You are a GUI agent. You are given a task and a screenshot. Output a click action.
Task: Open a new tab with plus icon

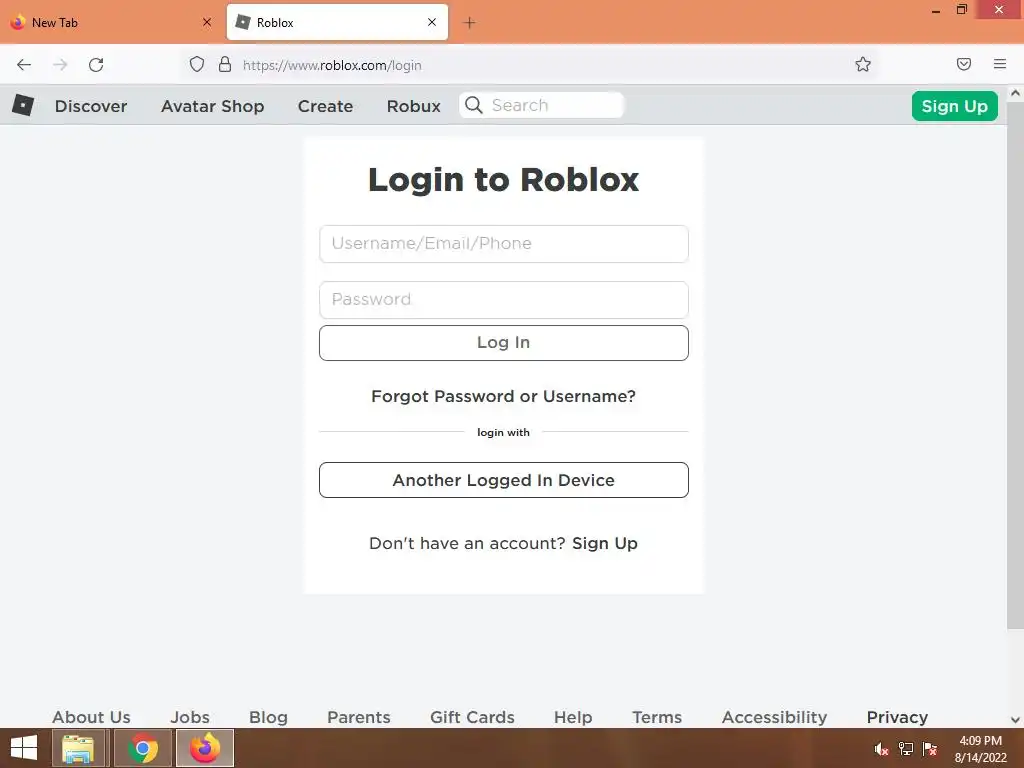(x=469, y=23)
